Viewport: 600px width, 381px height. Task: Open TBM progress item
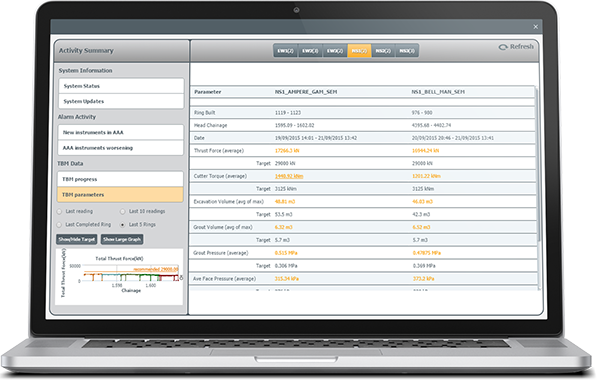click(x=121, y=179)
